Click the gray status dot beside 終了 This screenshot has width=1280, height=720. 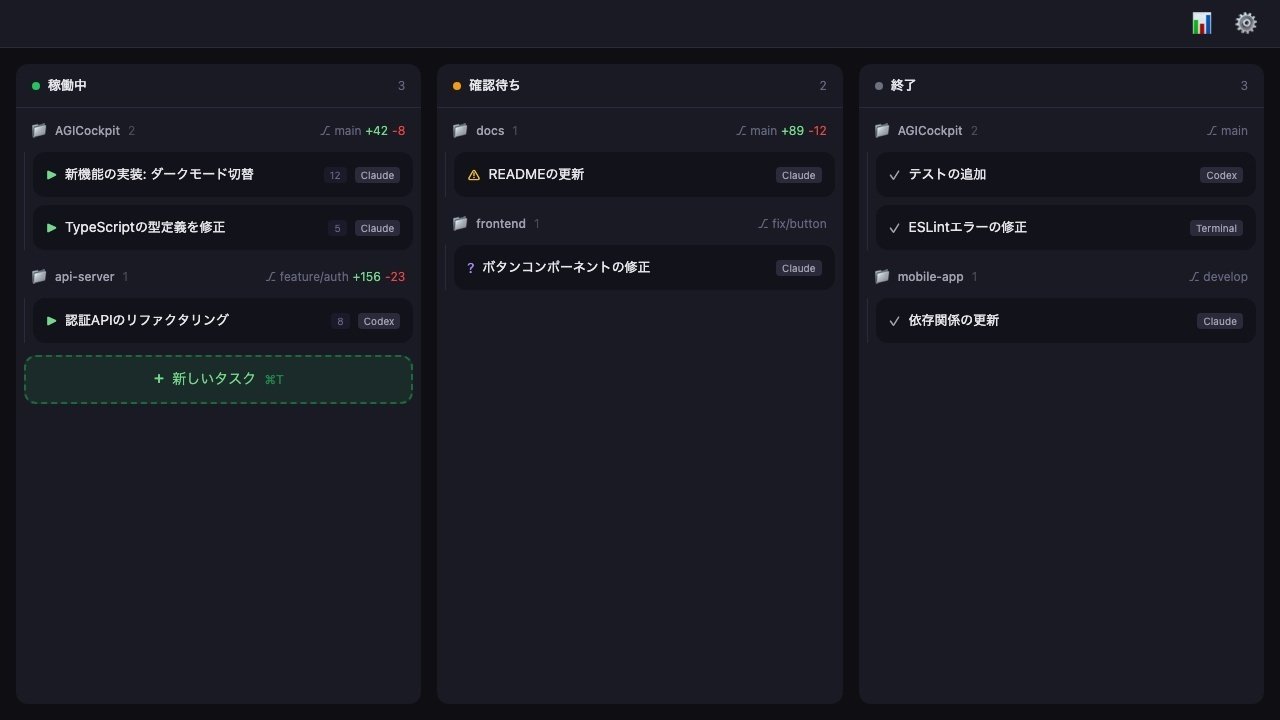(x=879, y=86)
